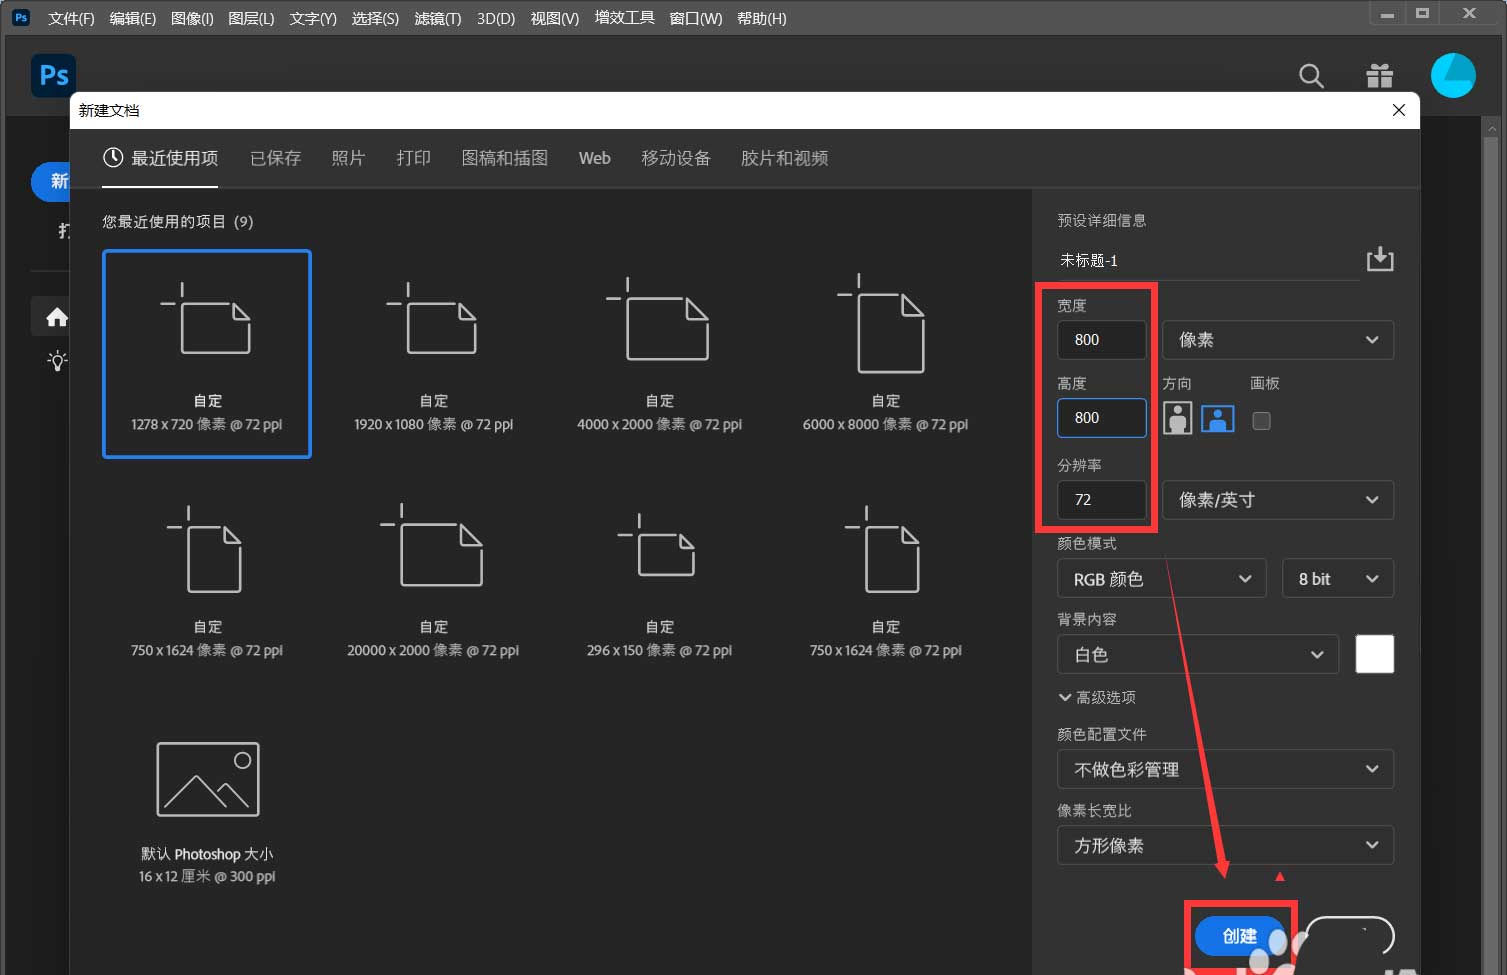Open the 图像(I) menu
This screenshot has height=975, width=1507.
click(192, 18)
